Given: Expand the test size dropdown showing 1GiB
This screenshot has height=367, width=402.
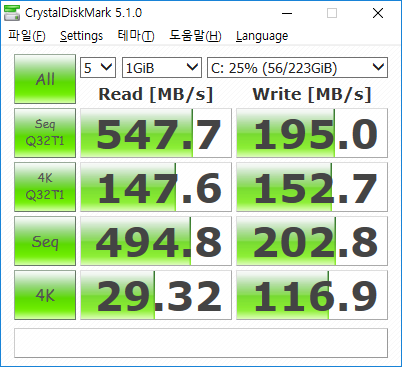Looking at the screenshot, I should coord(162,68).
